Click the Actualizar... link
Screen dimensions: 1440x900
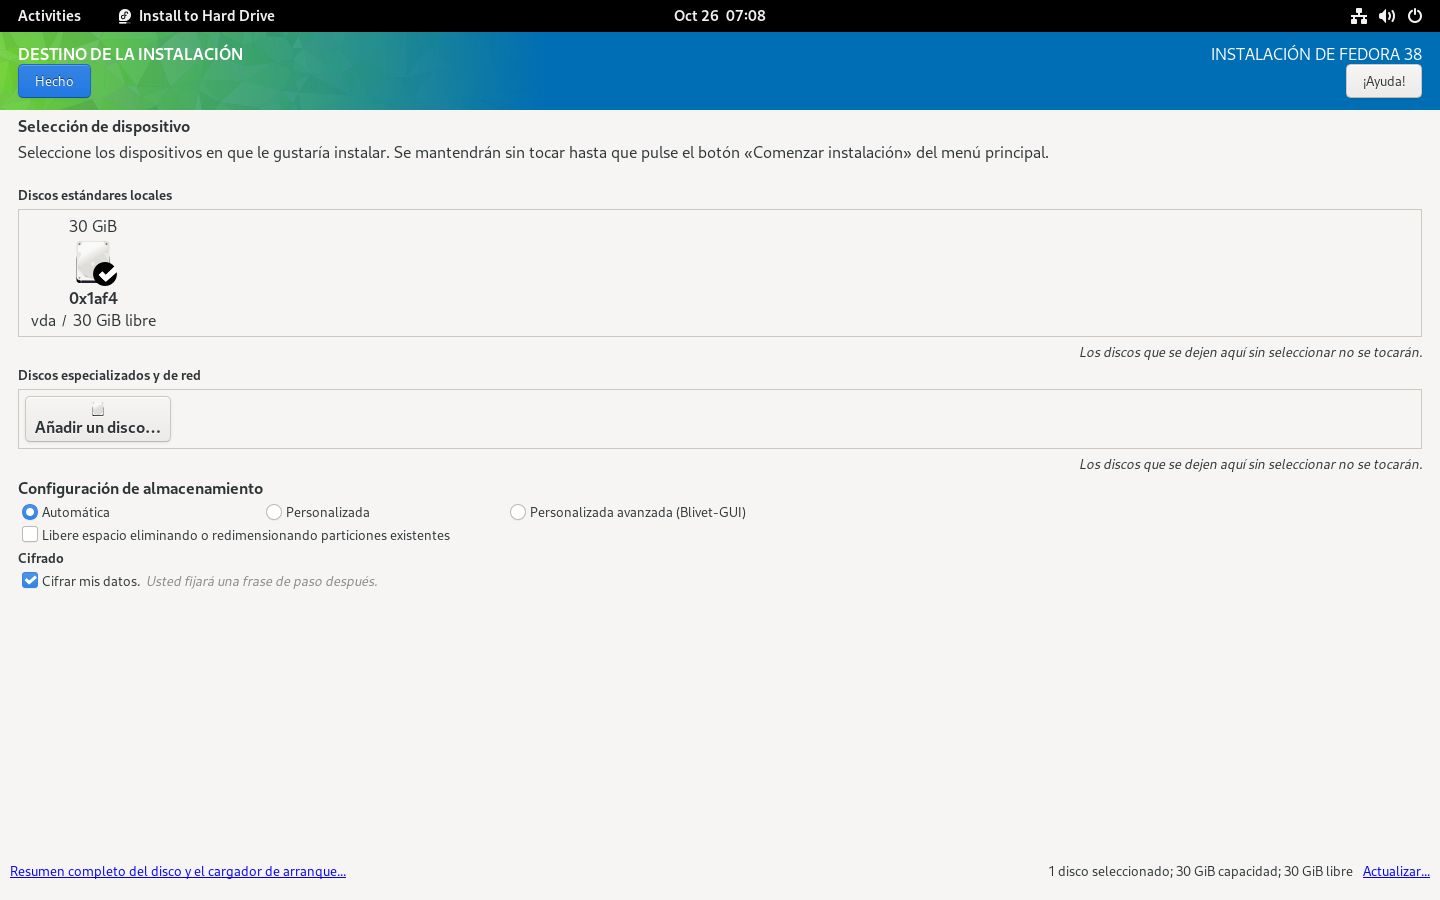[1396, 871]
